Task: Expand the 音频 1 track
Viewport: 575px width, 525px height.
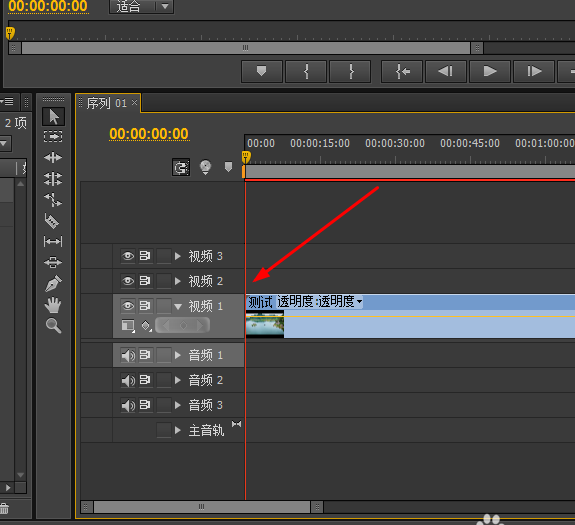Action: (178, 355)
